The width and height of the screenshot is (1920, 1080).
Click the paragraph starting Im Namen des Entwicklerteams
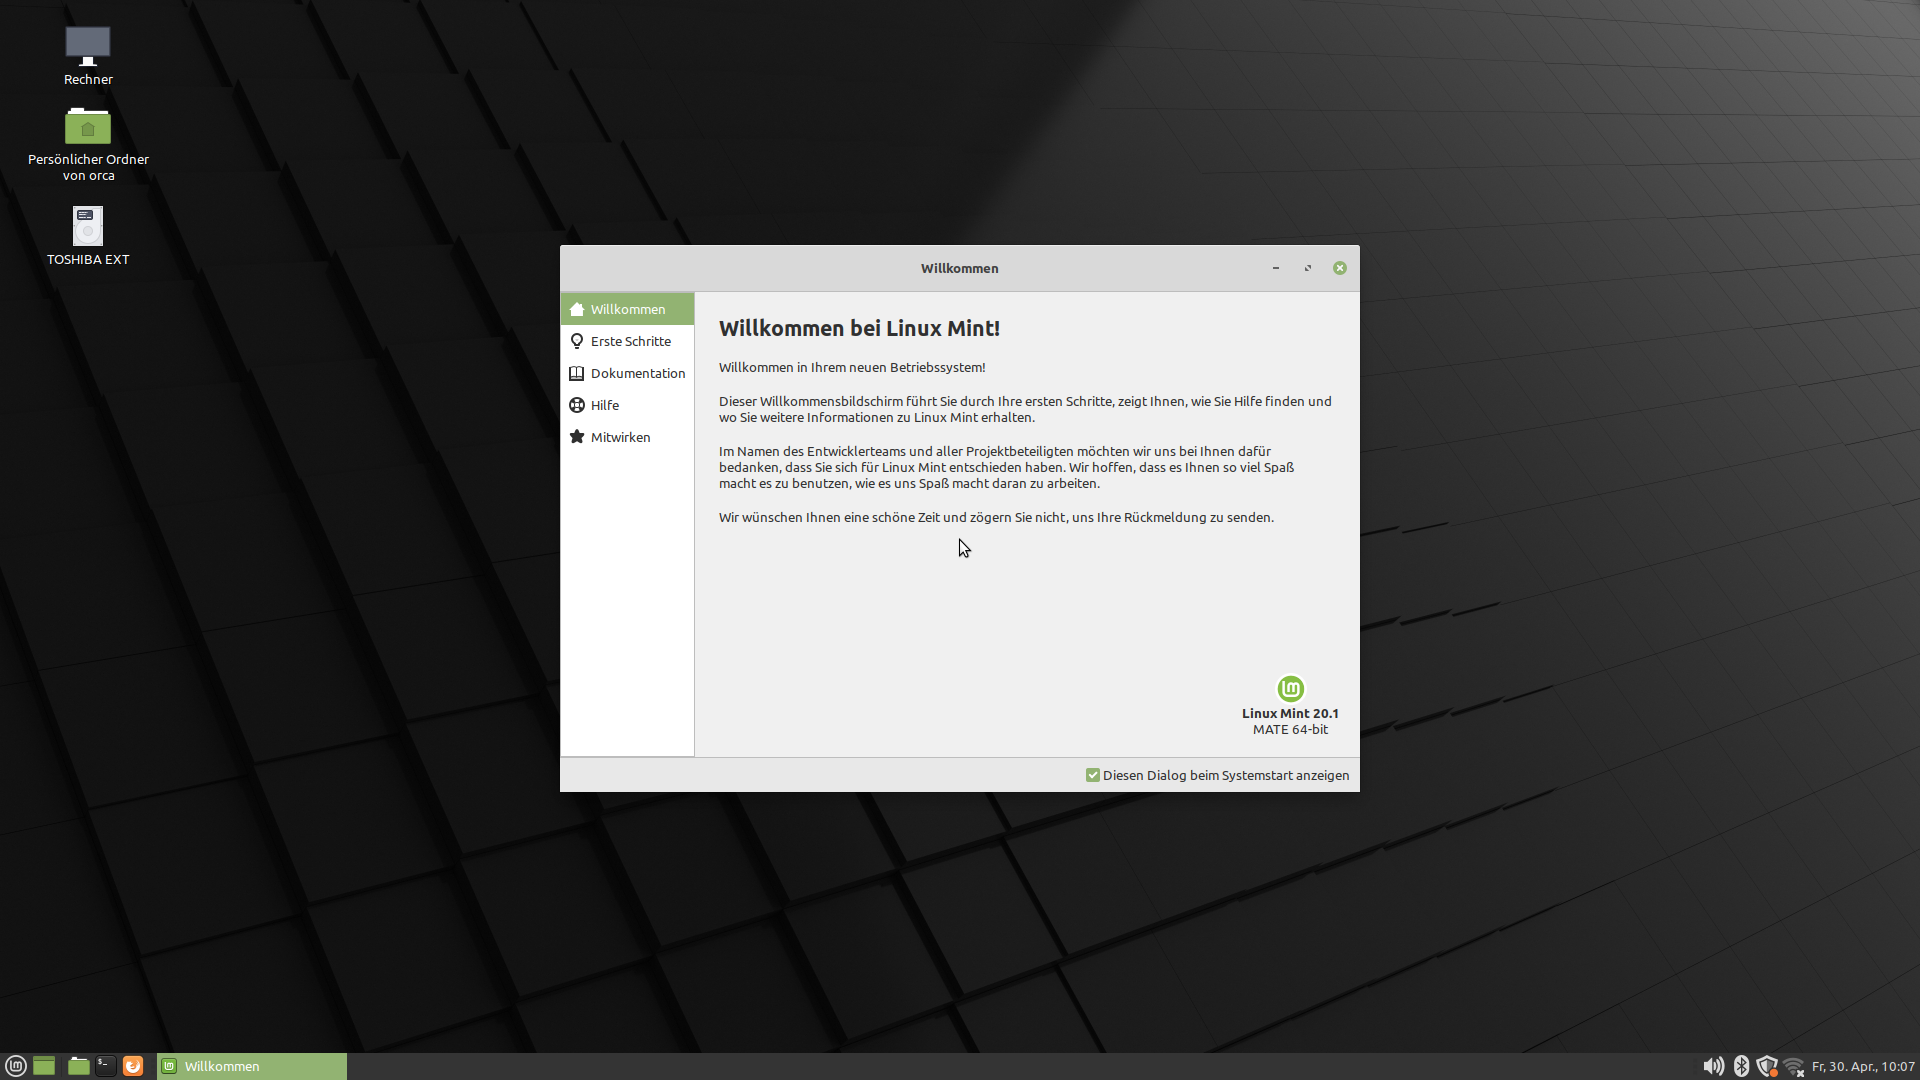point(1006,467)
